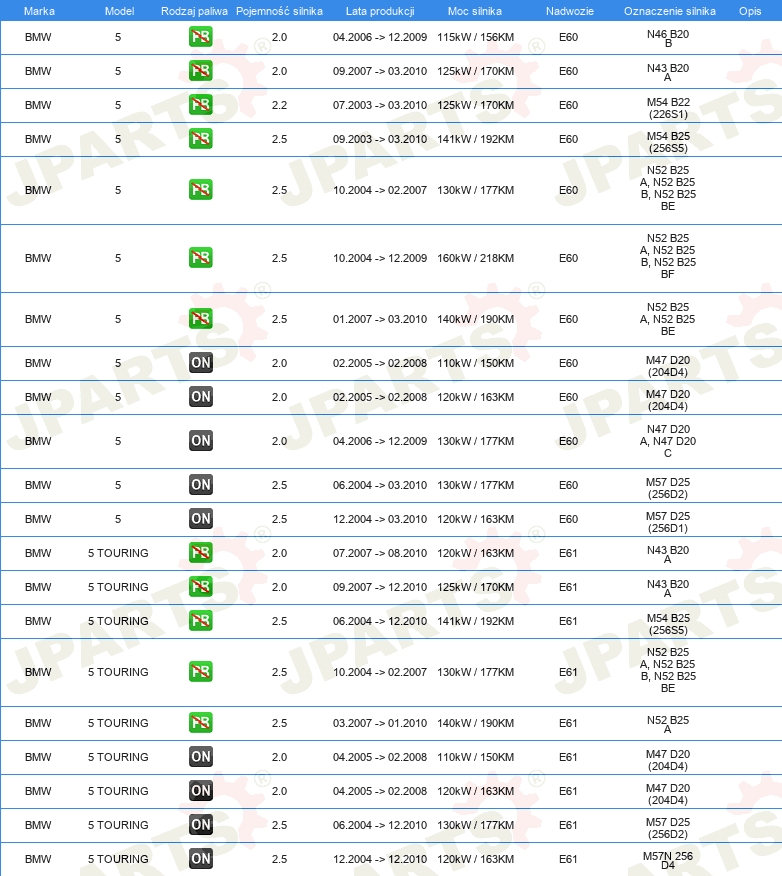Click diesel ON icon in E61 110kW / 150KM row
The width and height of the screenshot is (782, 876).
pos(201,756)
